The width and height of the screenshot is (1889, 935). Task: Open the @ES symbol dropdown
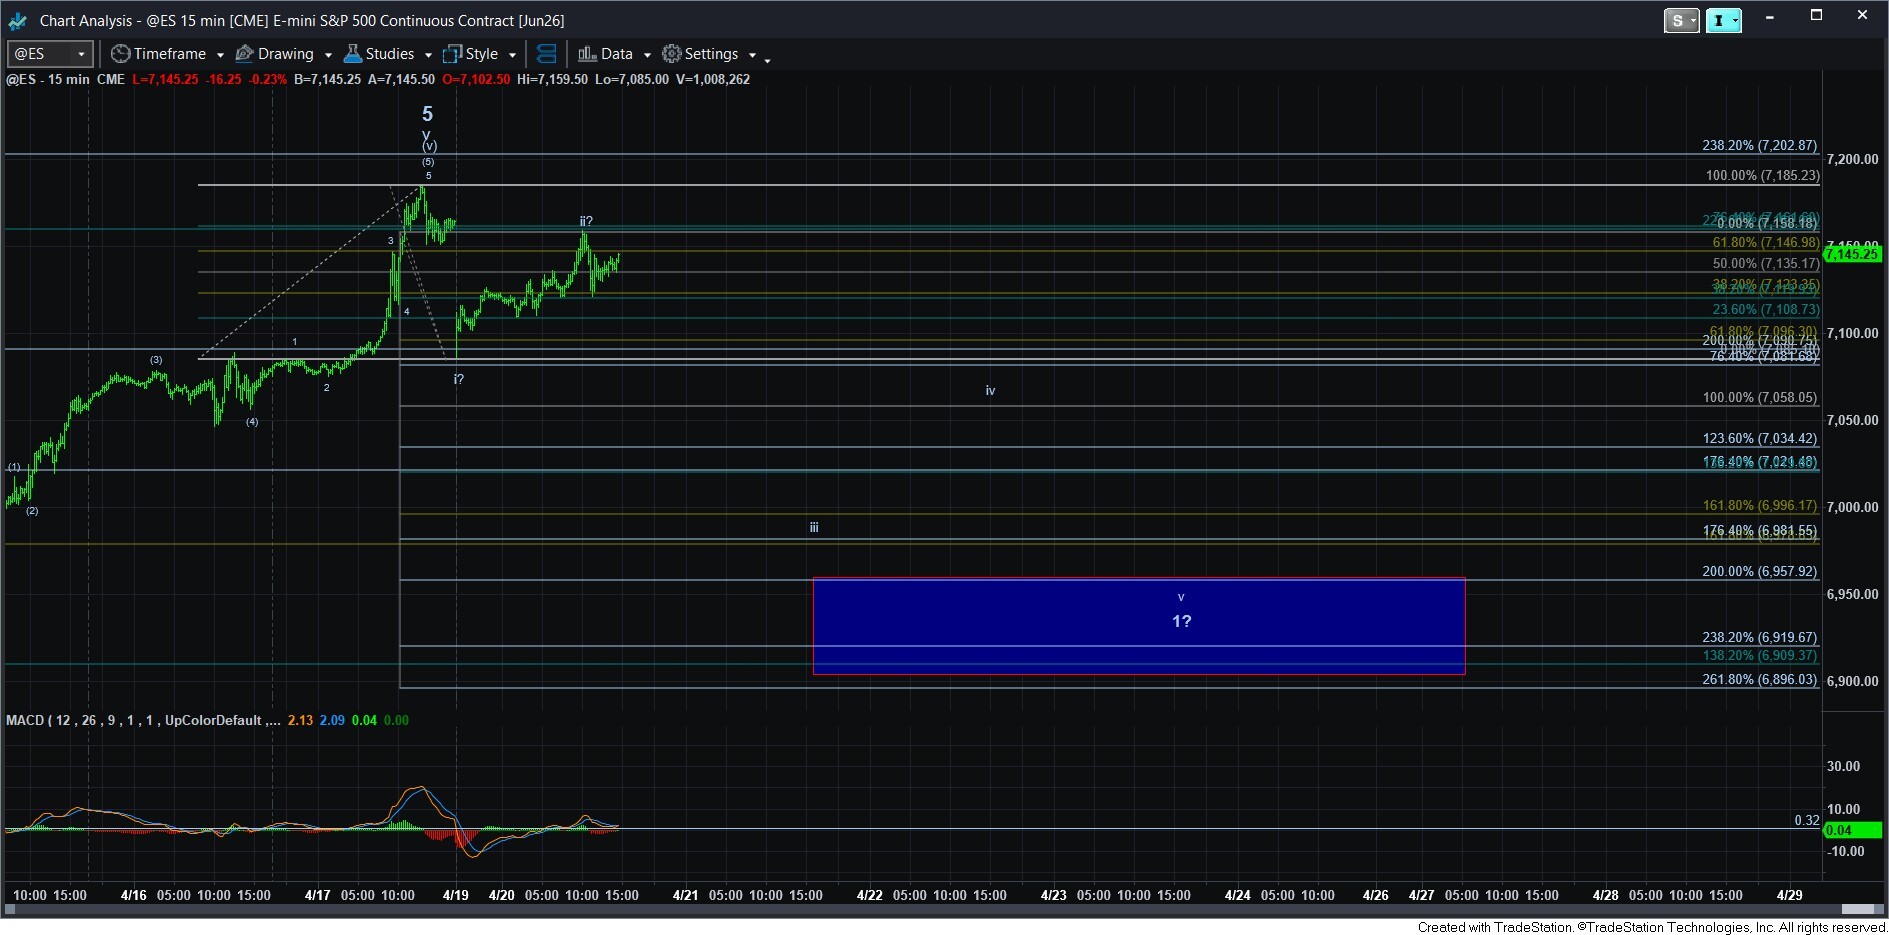point(81,54)
